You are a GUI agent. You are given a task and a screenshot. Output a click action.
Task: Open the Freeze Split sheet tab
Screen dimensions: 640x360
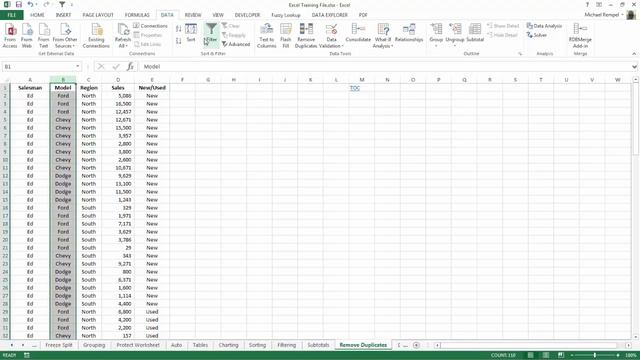[59, 345]
